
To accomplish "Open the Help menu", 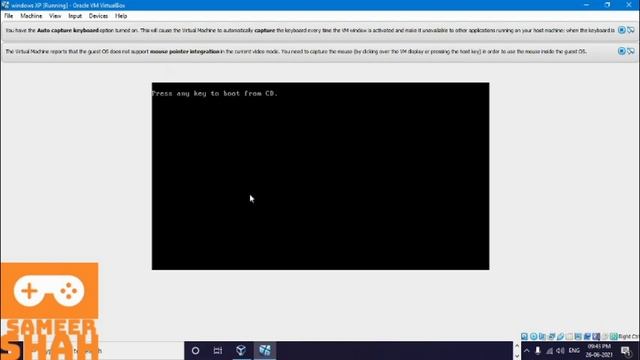I will coord(121,16).
